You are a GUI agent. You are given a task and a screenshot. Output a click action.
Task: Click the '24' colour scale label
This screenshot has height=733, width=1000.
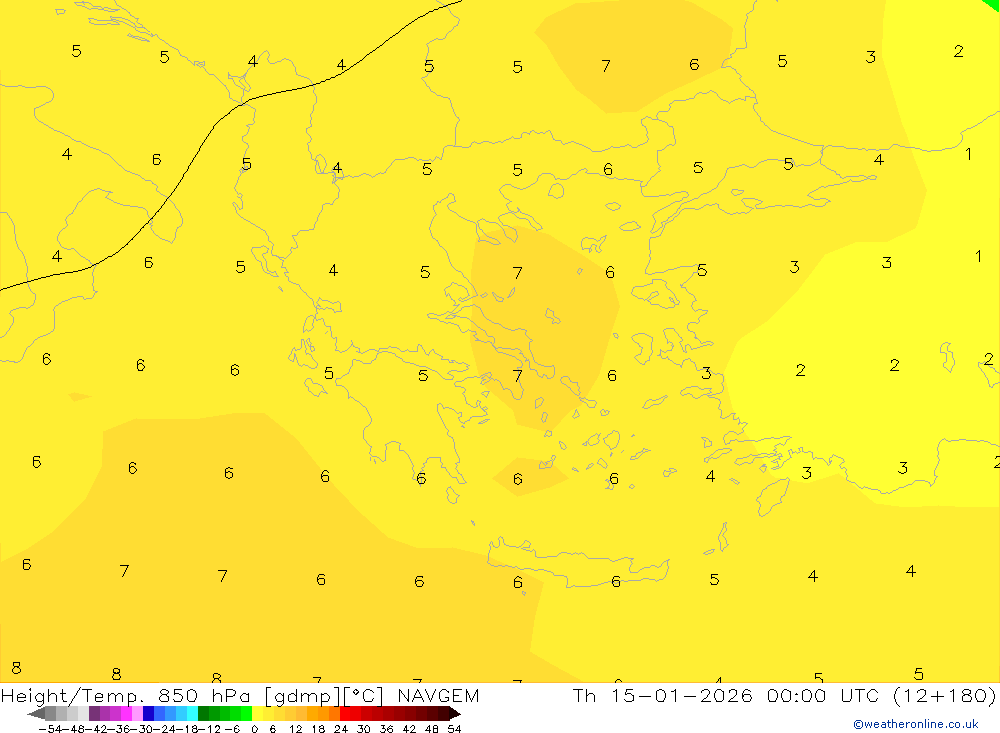[341, 729]
